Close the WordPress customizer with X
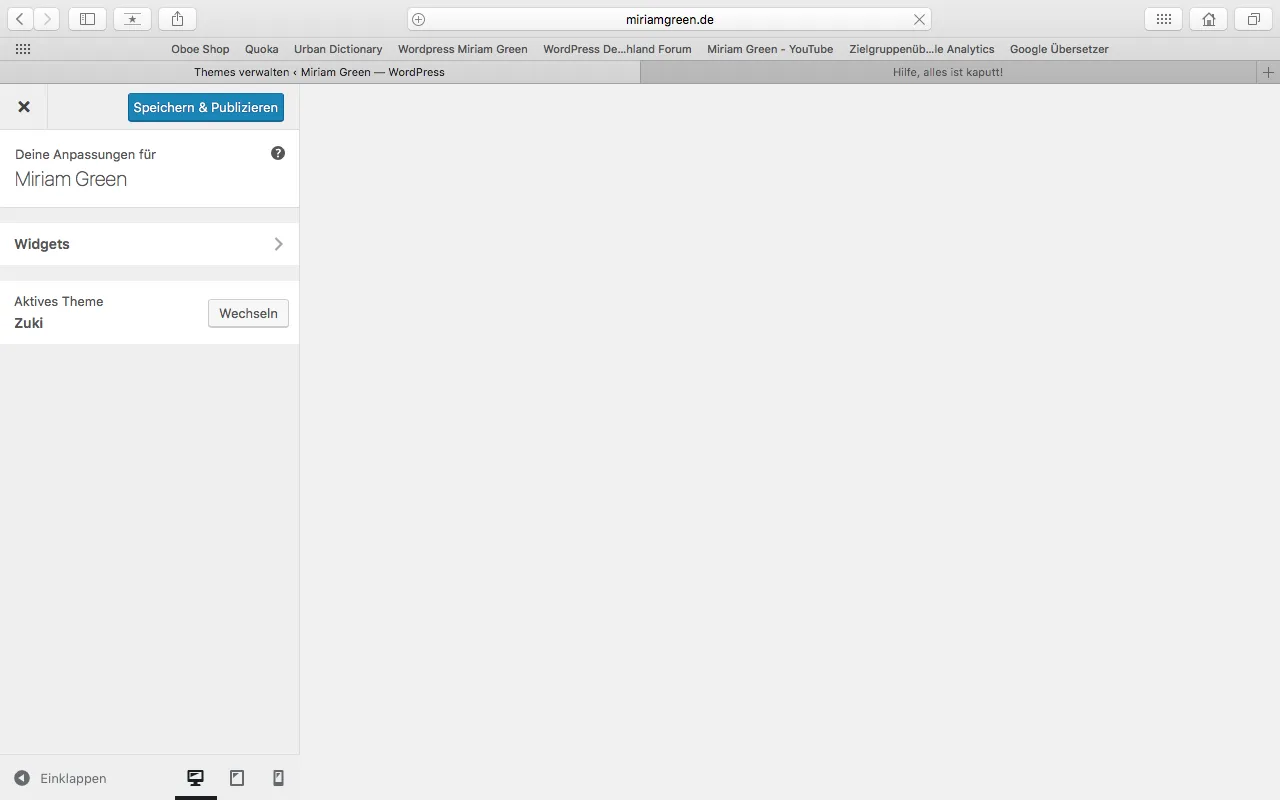Image resolution: width=1280 pixels, height=800 pixels. click(24, 107)
